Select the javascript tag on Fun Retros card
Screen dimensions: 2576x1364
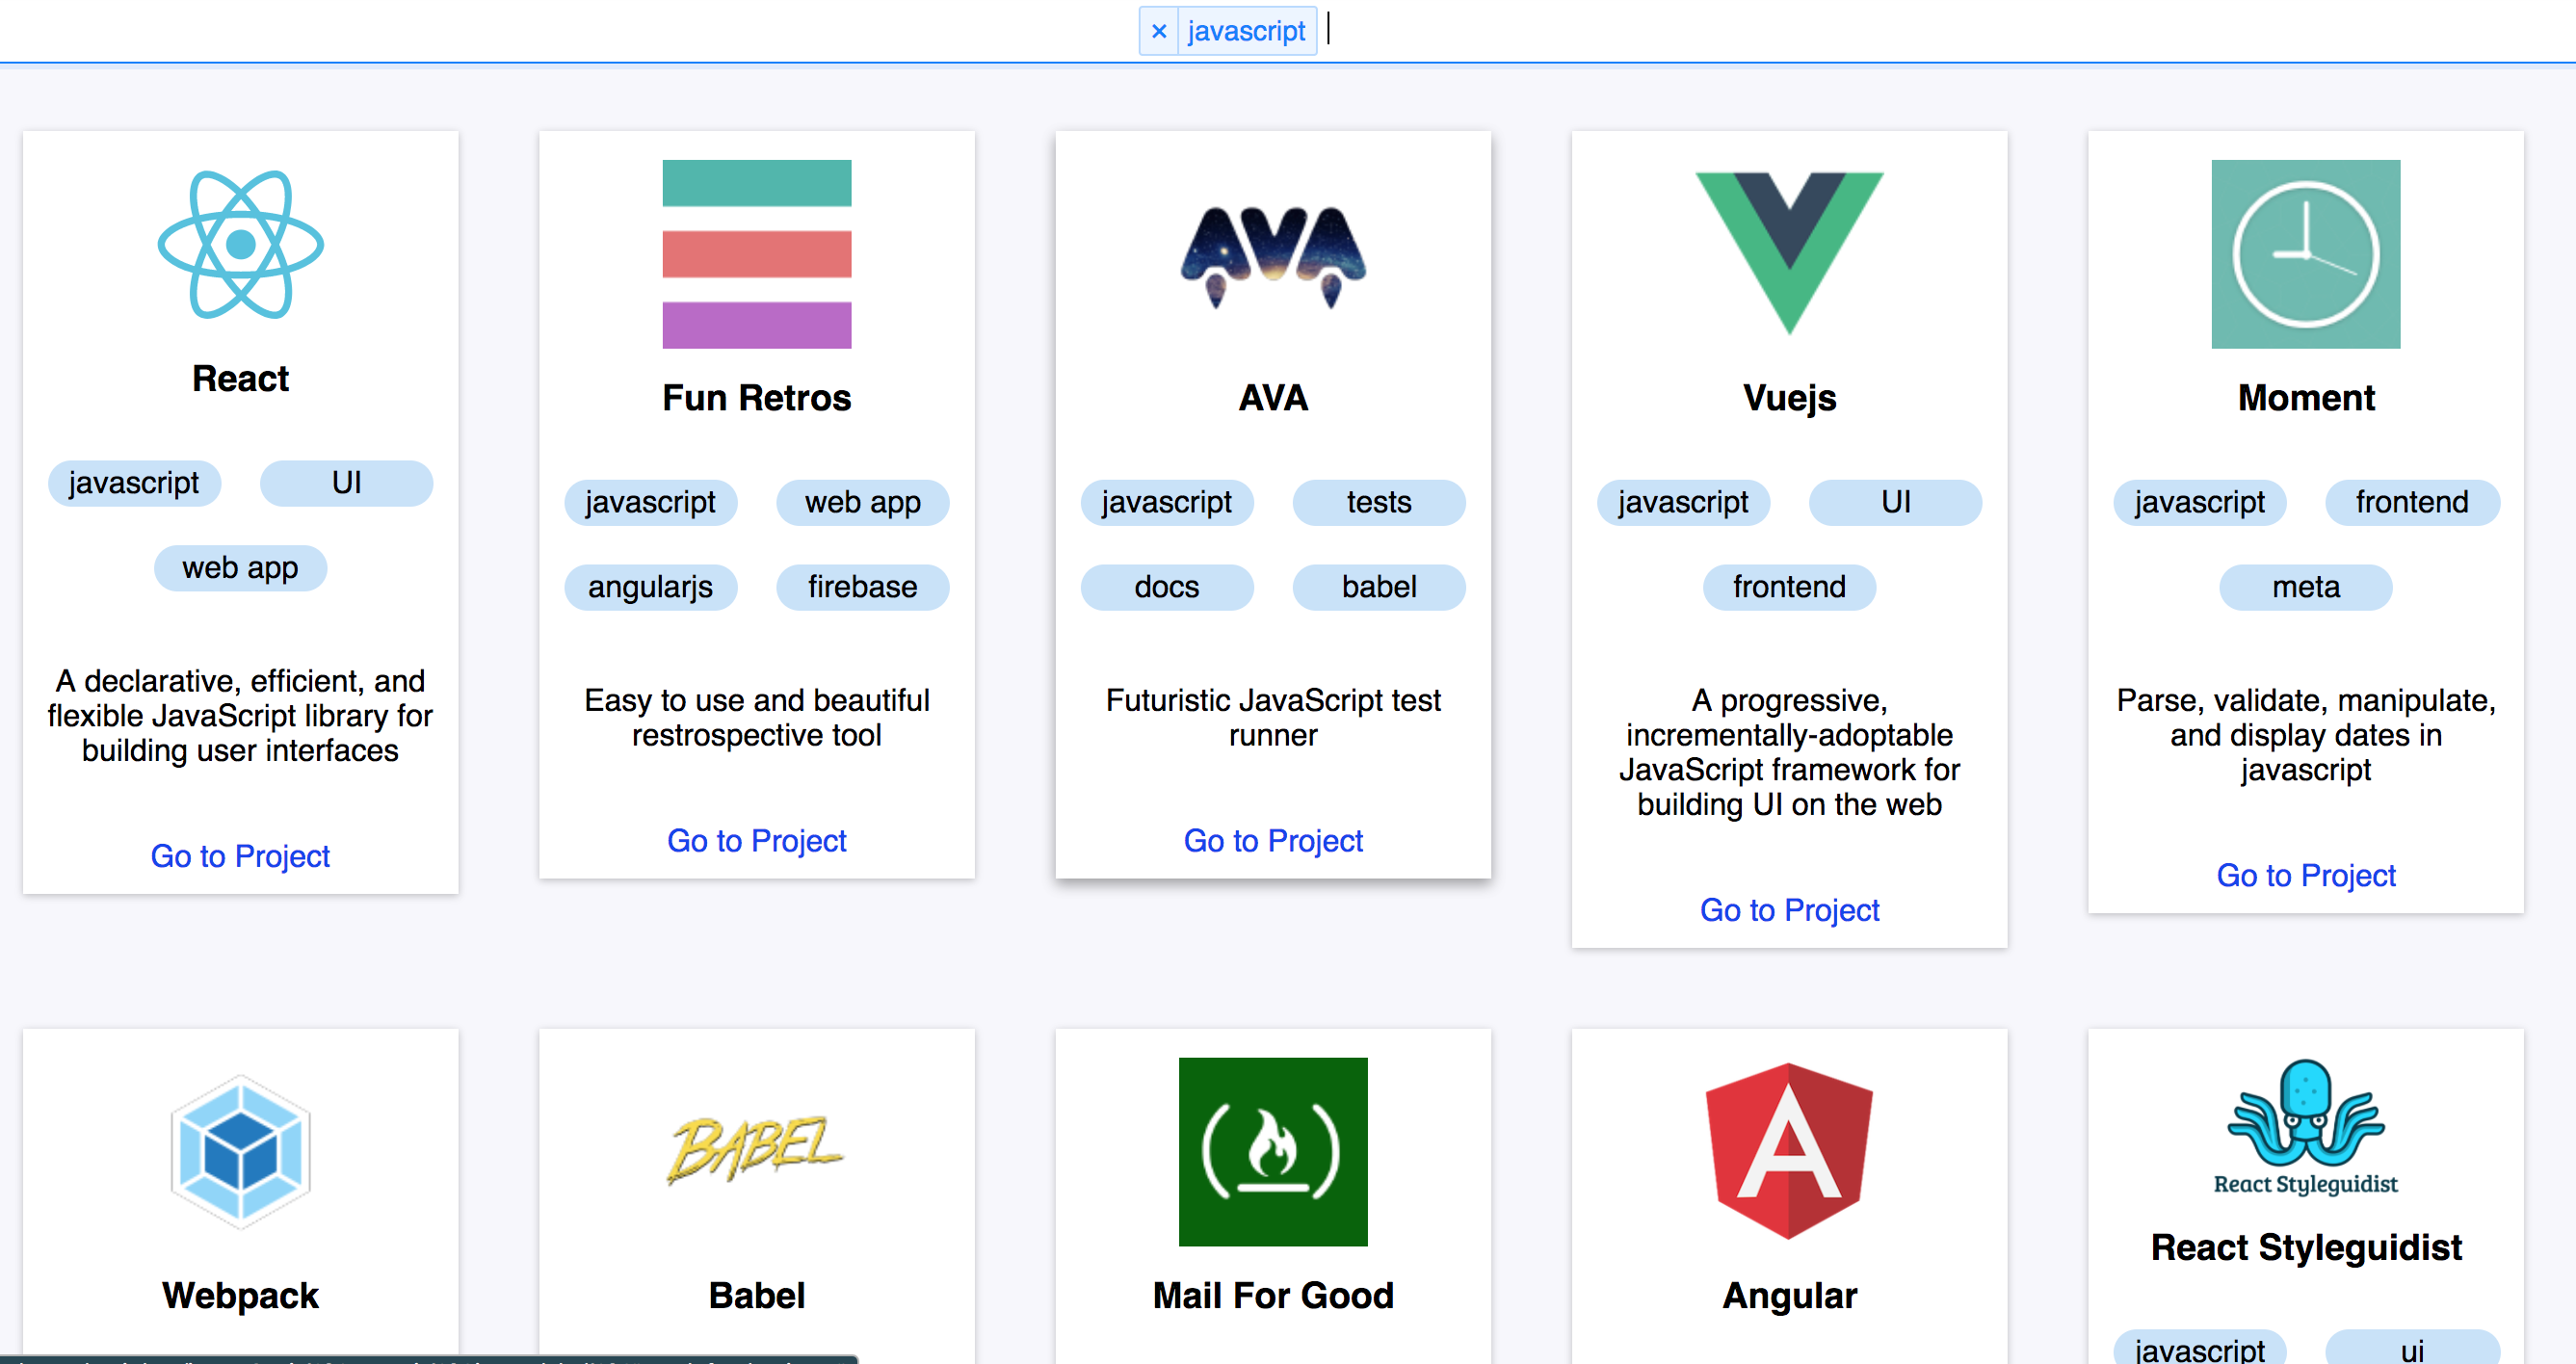click(650, 502)
